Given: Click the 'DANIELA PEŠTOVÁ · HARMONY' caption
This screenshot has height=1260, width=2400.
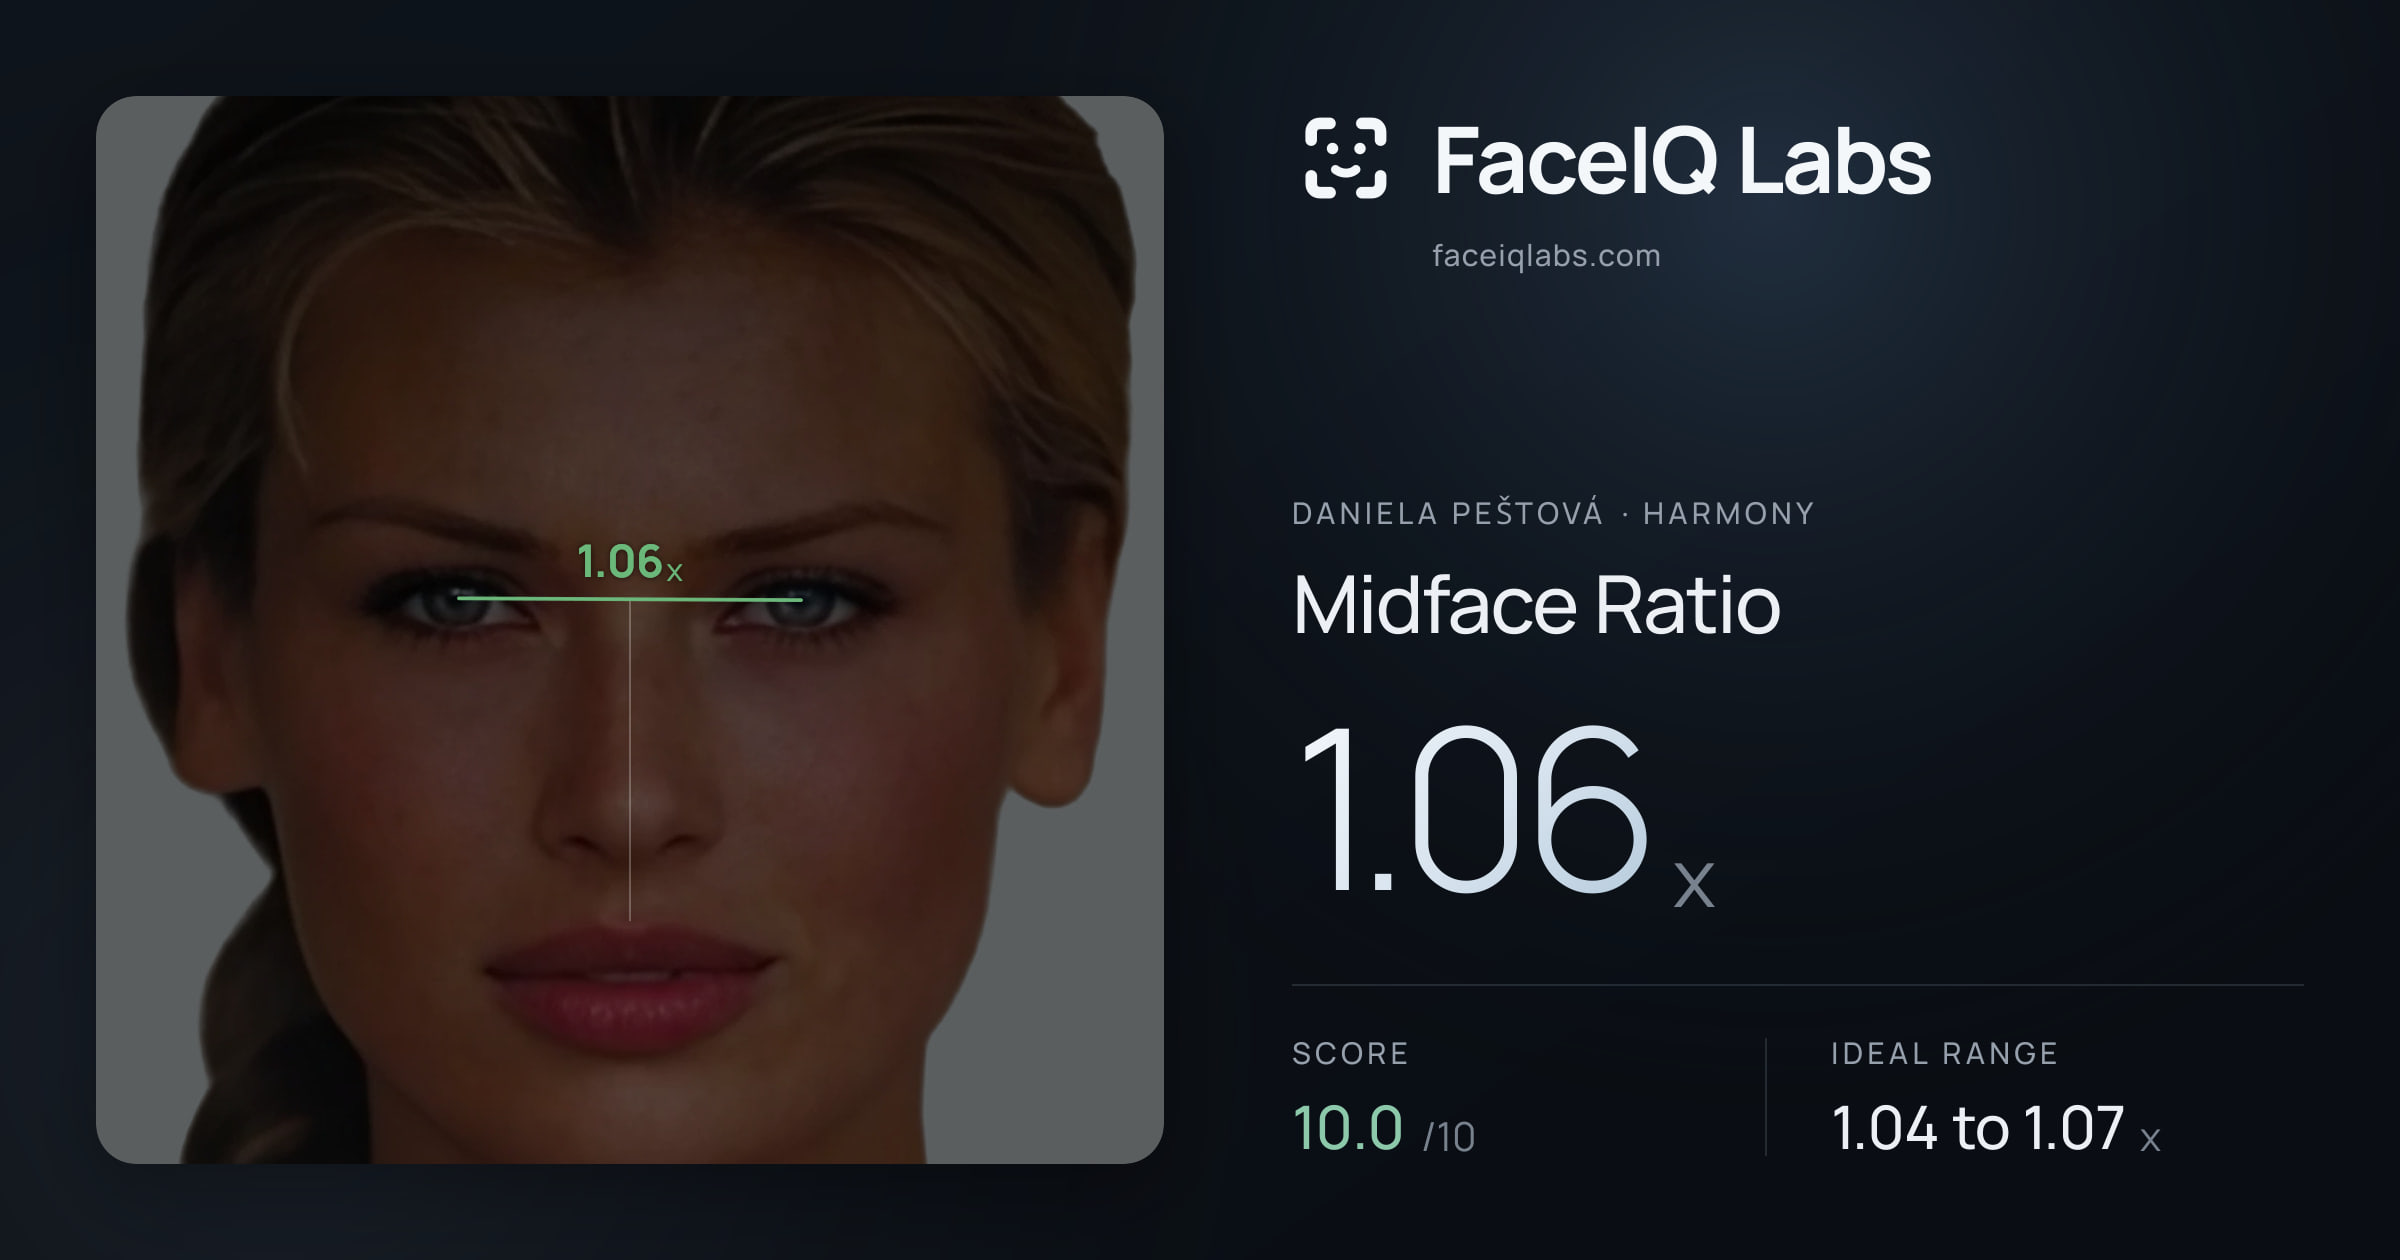Looking at the screenshot, I should [1553, 514].
